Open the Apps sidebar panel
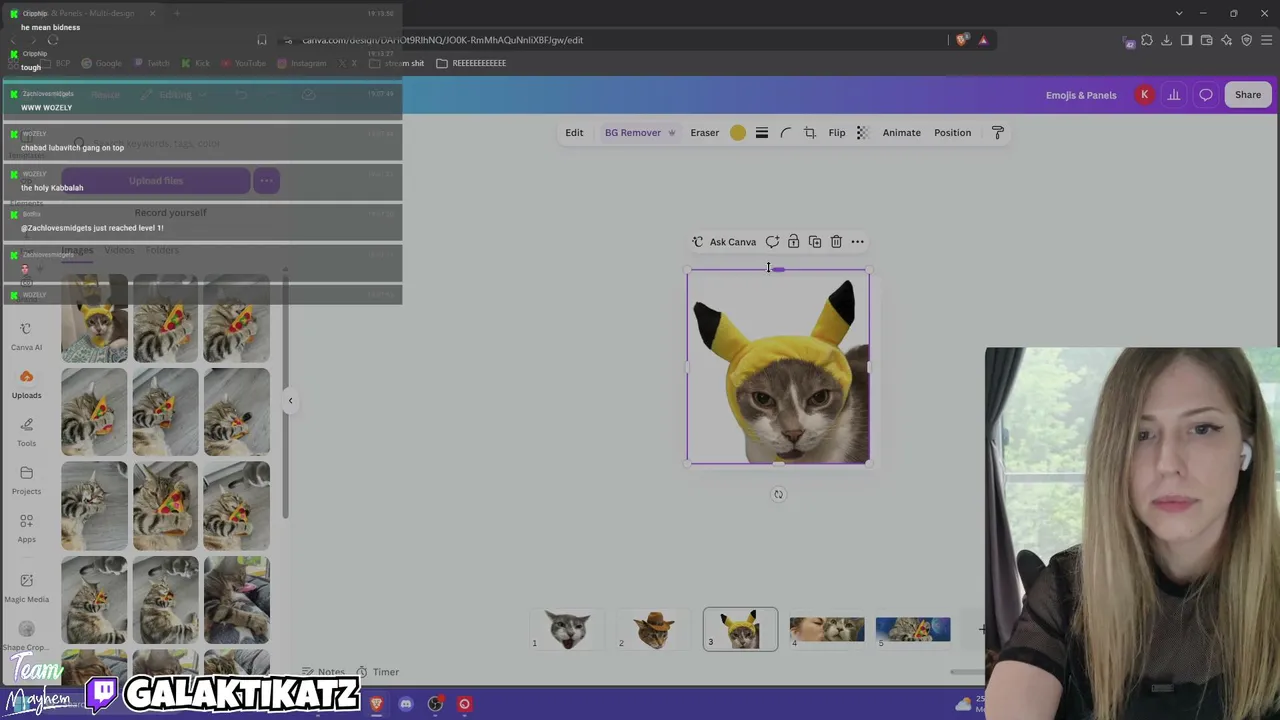 pos(26,528)
